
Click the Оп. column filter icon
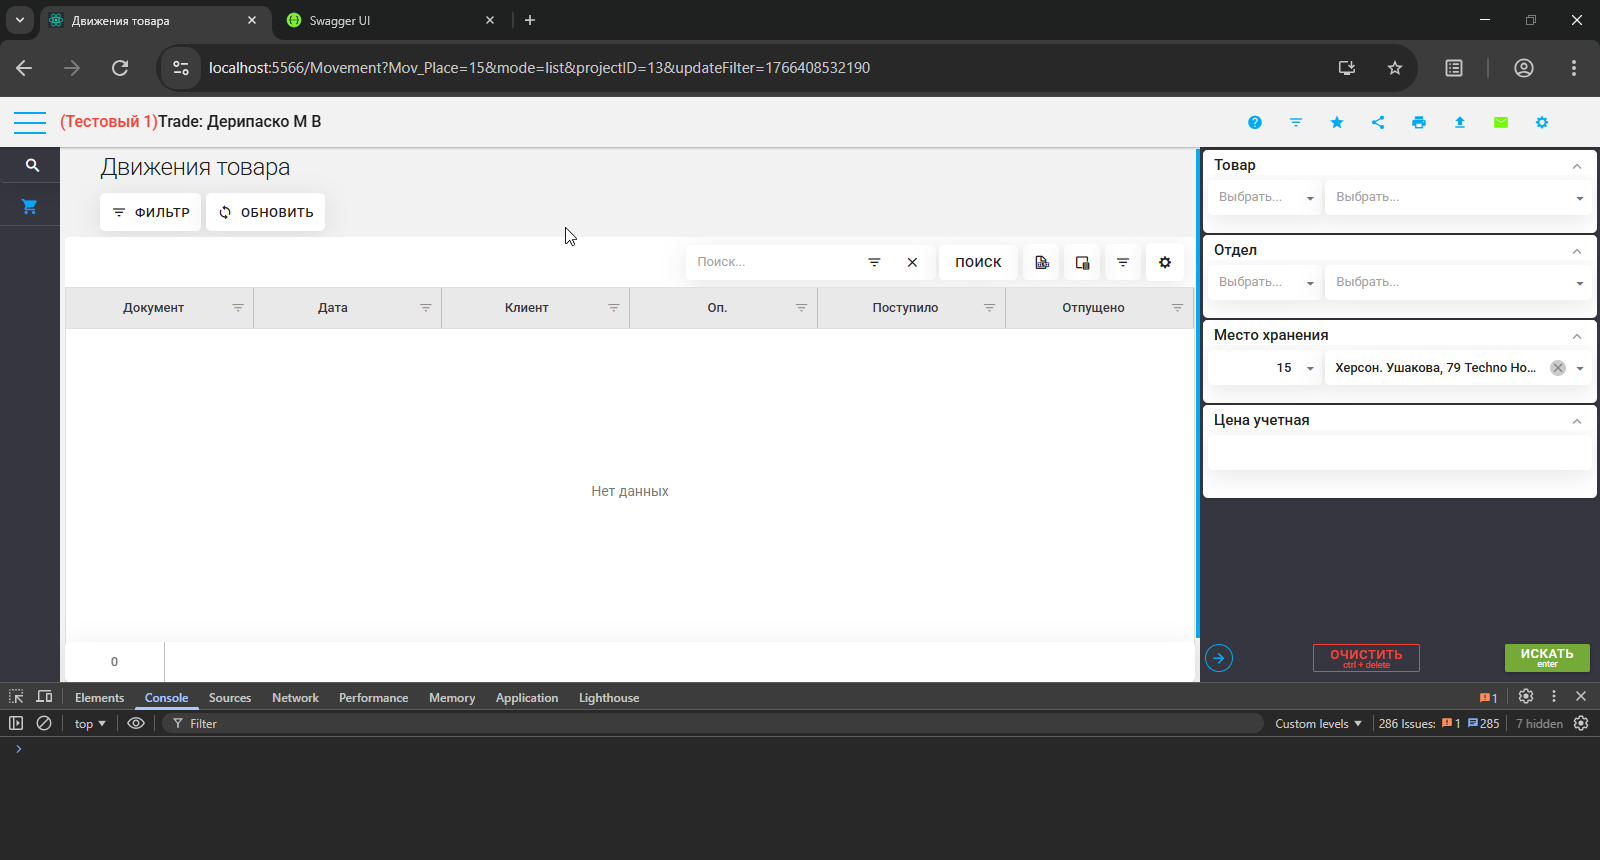click(802, 308)
